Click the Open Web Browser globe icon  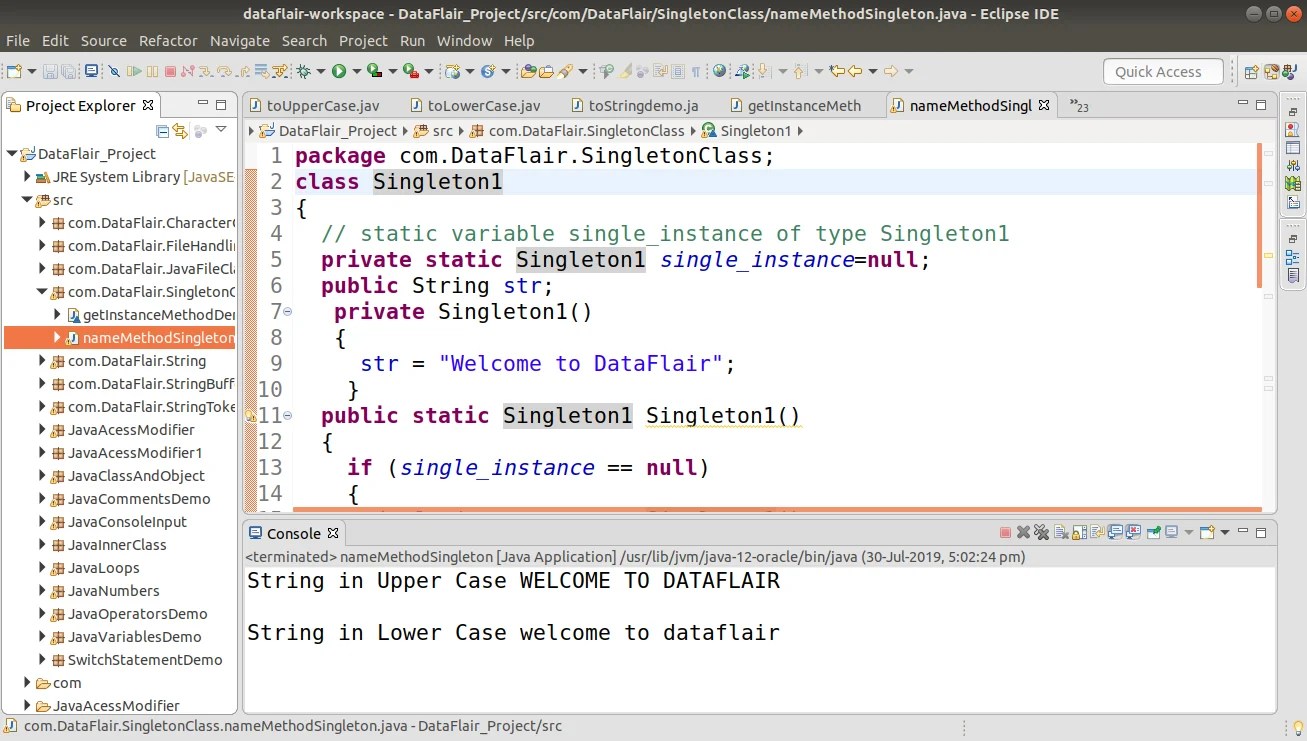point(719,71)
